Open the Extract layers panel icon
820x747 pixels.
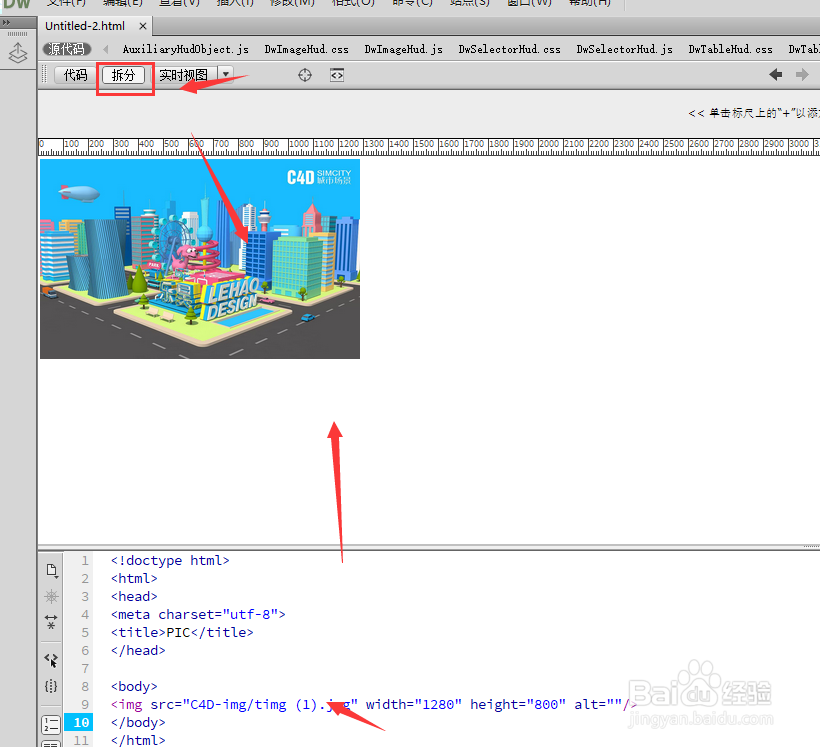[18, 53]
